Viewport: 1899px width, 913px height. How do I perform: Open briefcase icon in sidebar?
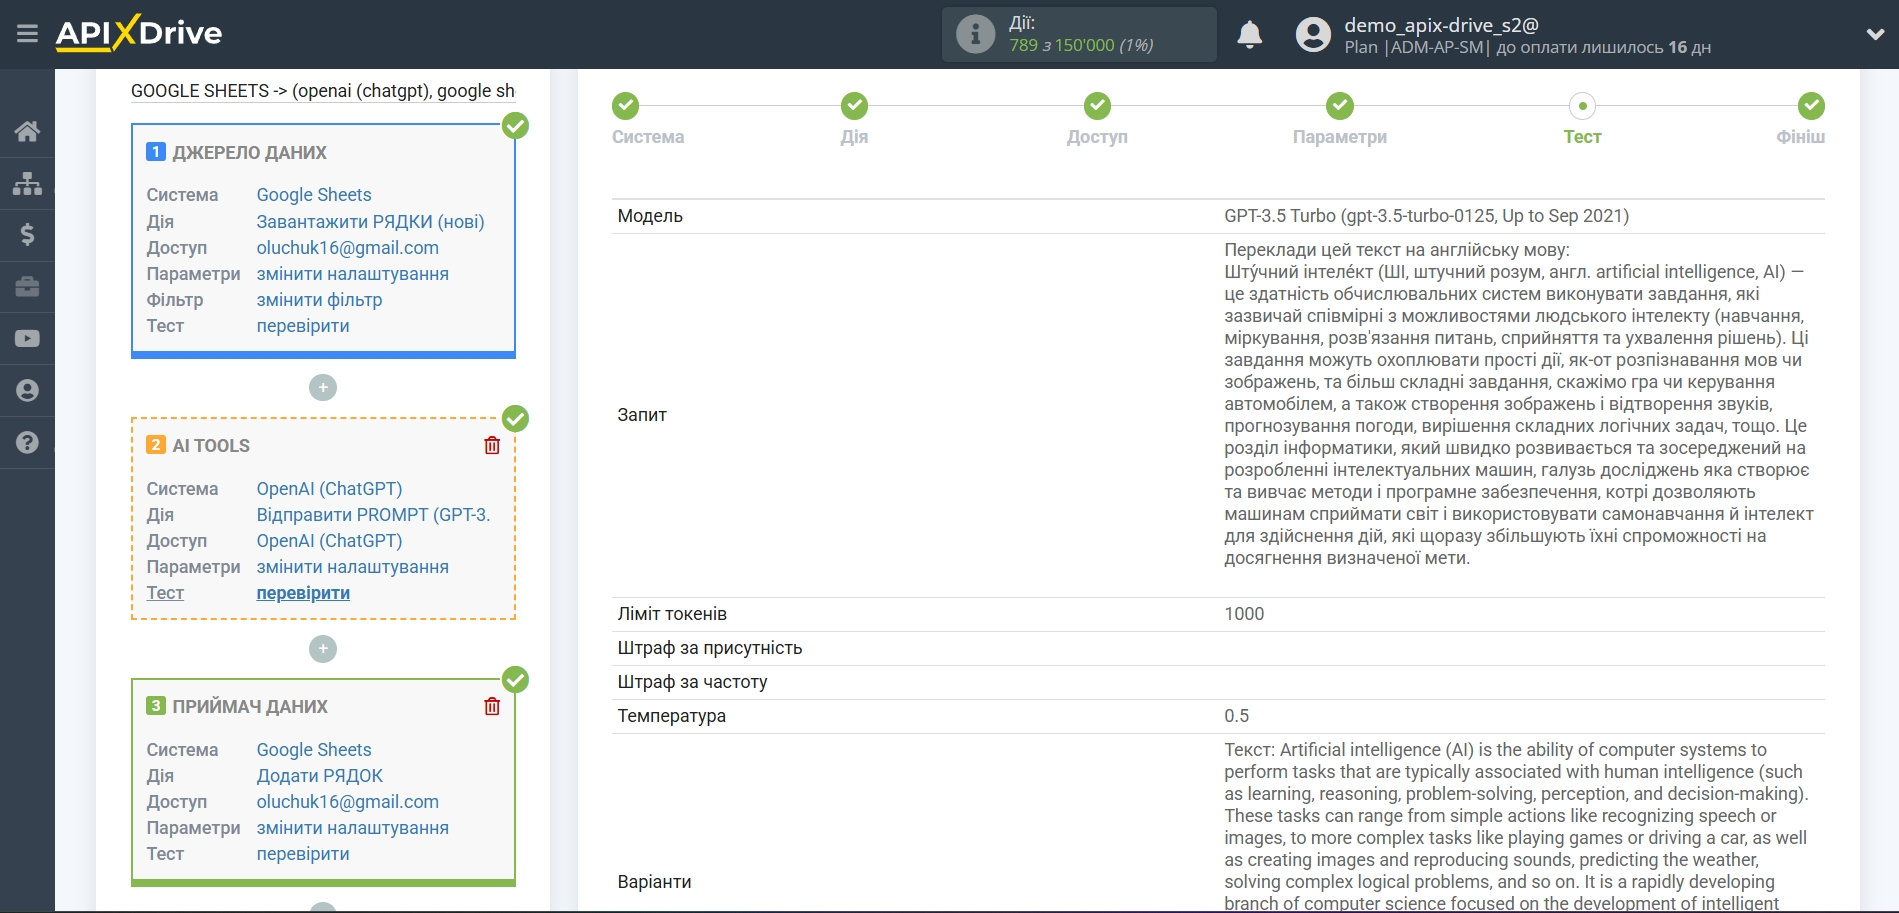click(27, 287)
